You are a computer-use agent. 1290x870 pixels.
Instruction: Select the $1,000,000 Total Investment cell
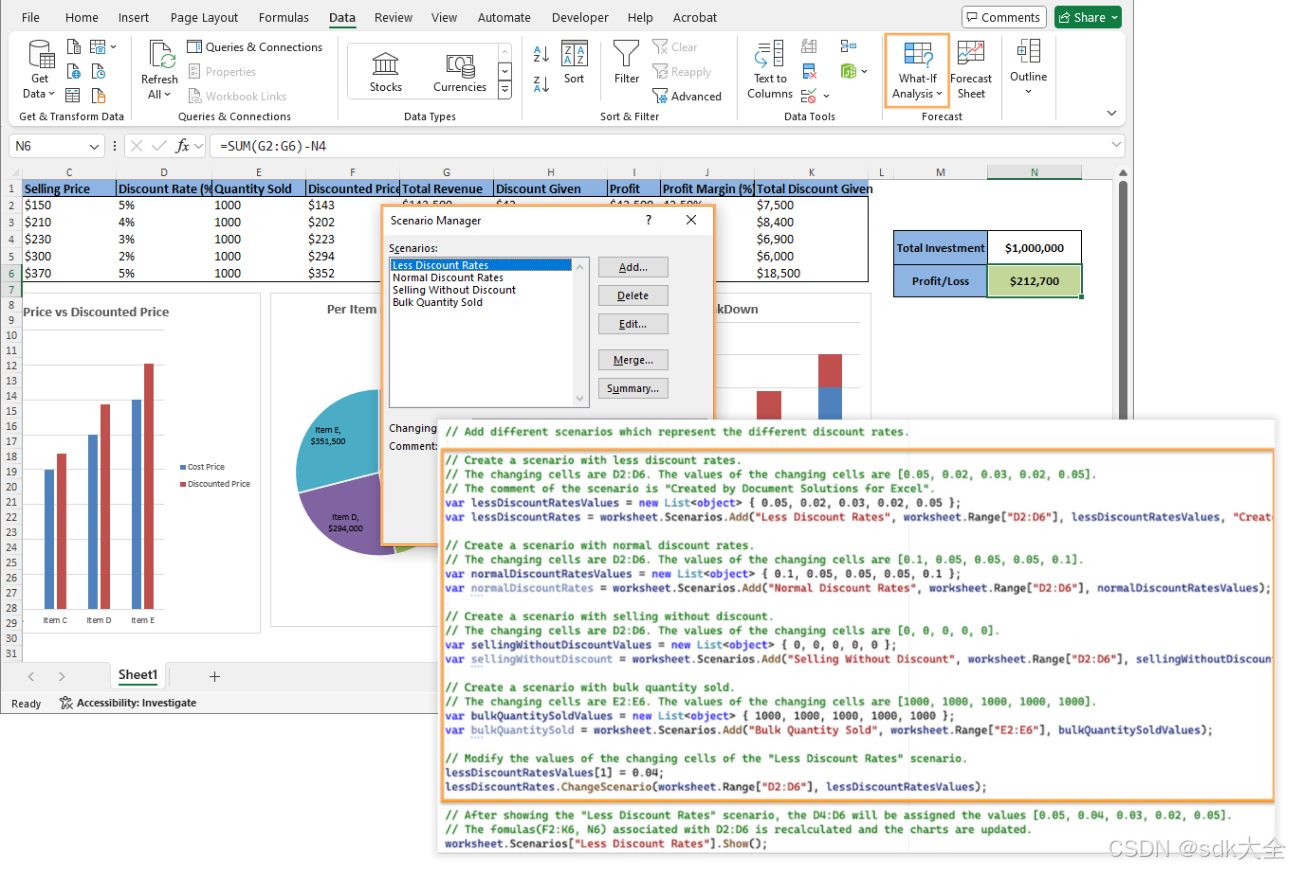pyautogui.click(x=1034, y=248)
